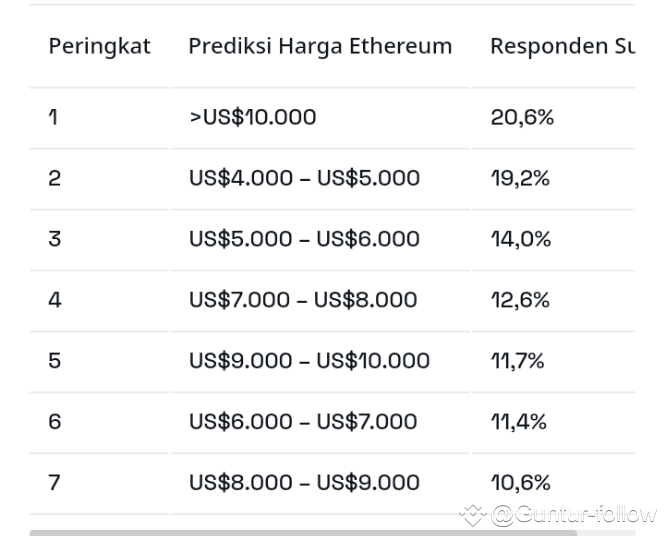Click the Peringkat column header
The height and width of the screenshot is (536, 665).
pyautogui.click(x=100, y=46)
